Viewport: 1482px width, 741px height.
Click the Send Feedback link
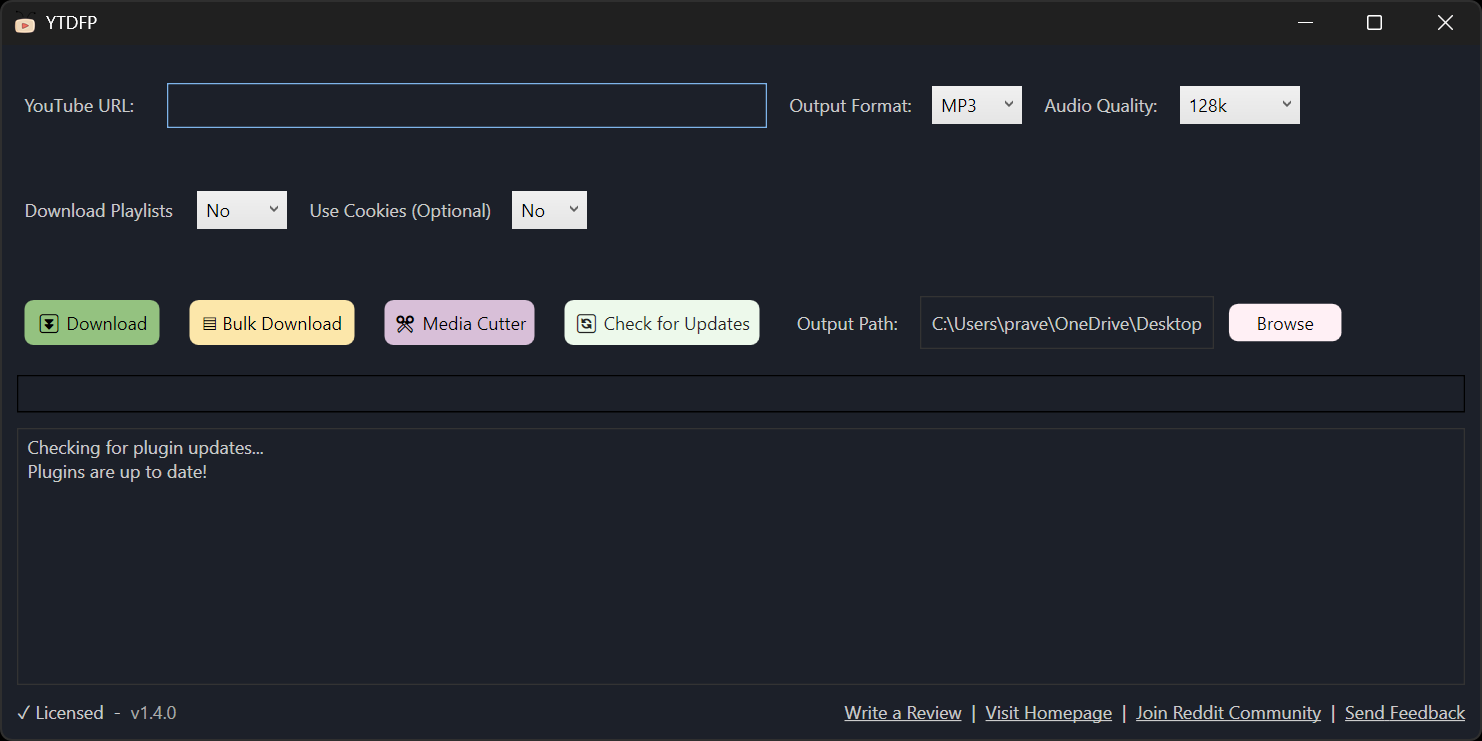pos(1404,713)
